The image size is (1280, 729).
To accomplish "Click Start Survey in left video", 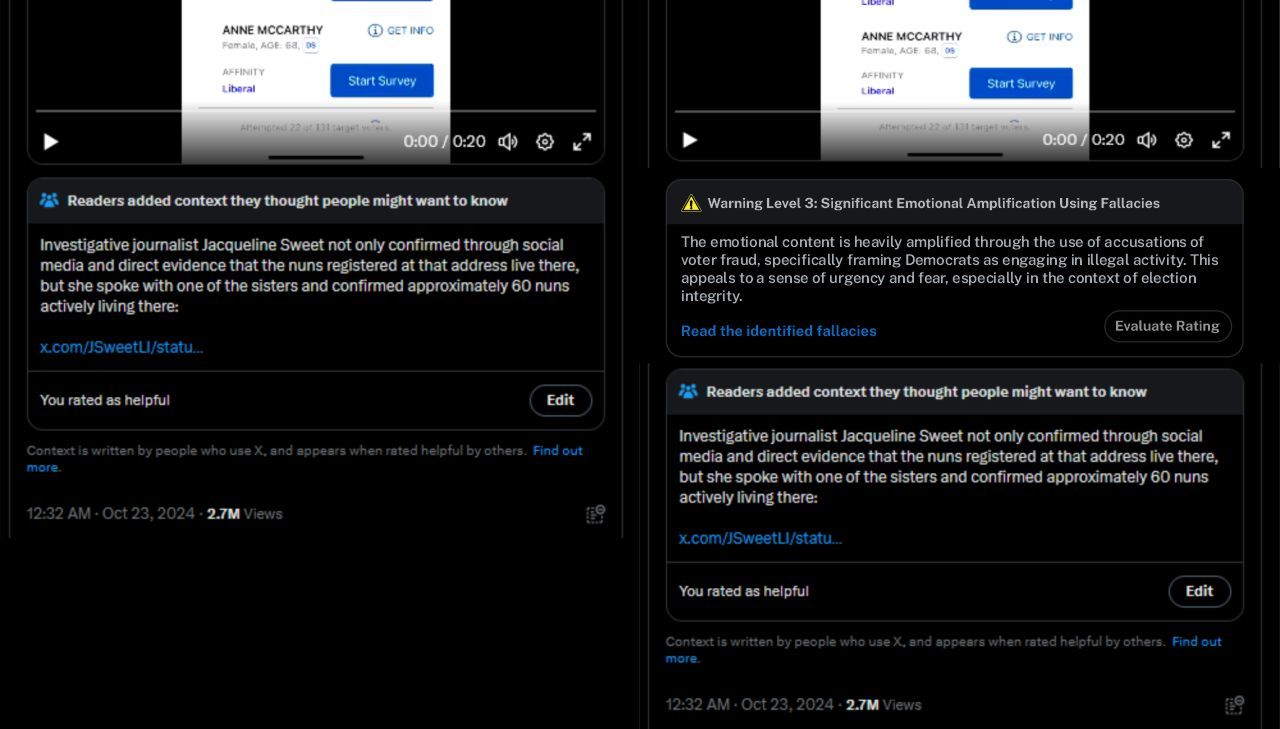I will click(x=382, y=81).
